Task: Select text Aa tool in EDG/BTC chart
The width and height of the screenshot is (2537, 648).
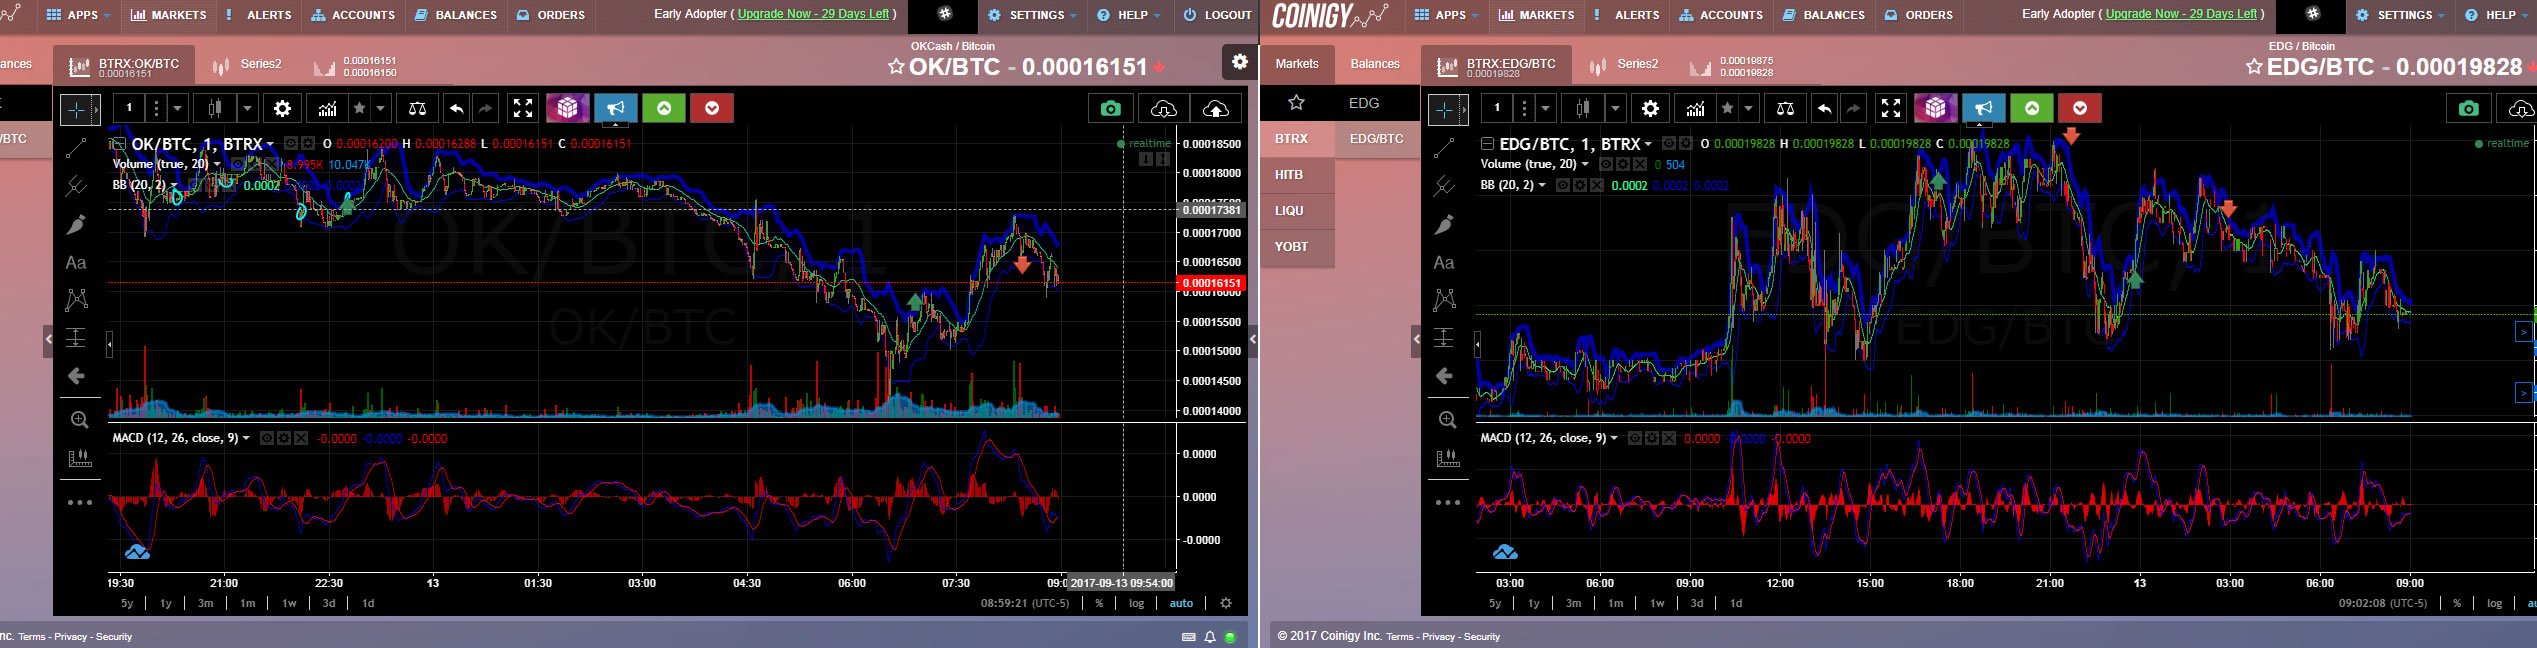Action: coord(1444,263)
